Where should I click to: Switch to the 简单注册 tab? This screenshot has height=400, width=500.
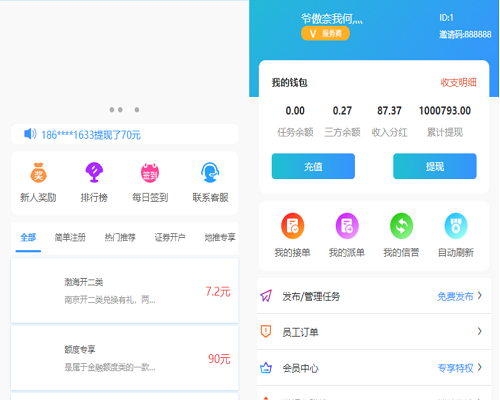tap(70, 237)
